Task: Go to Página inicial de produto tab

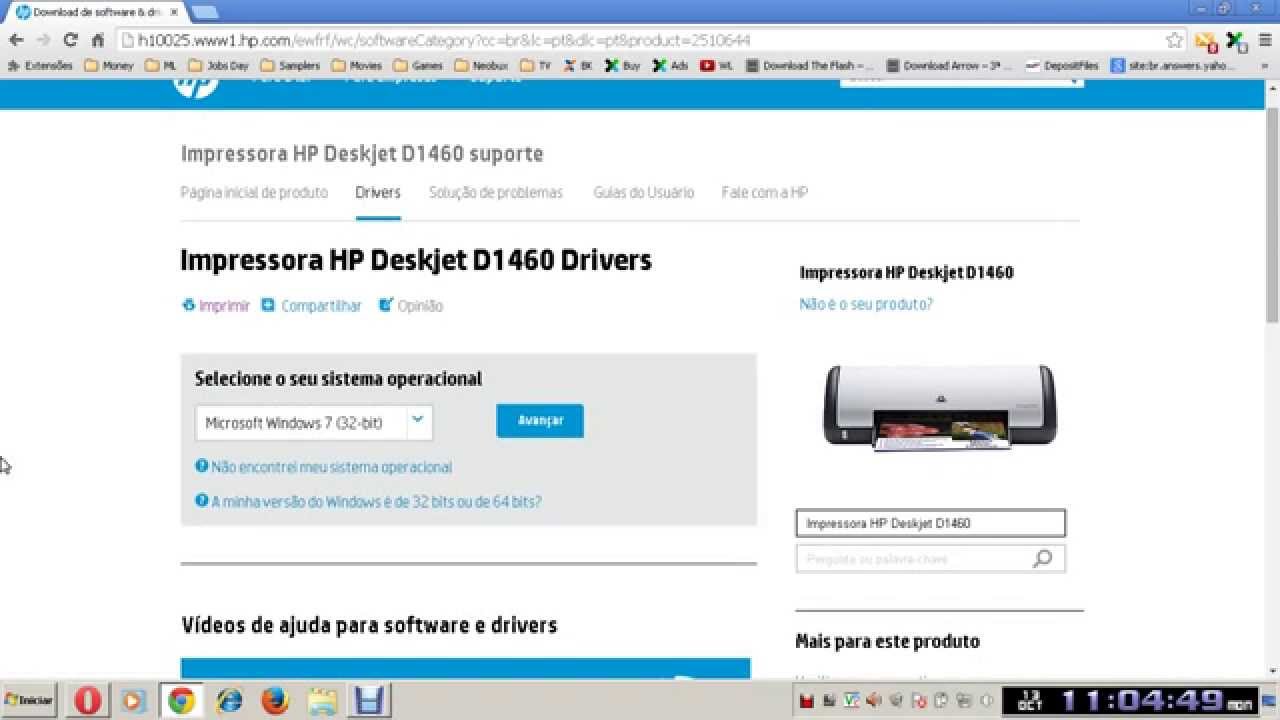Action: (x=254, y=192)
